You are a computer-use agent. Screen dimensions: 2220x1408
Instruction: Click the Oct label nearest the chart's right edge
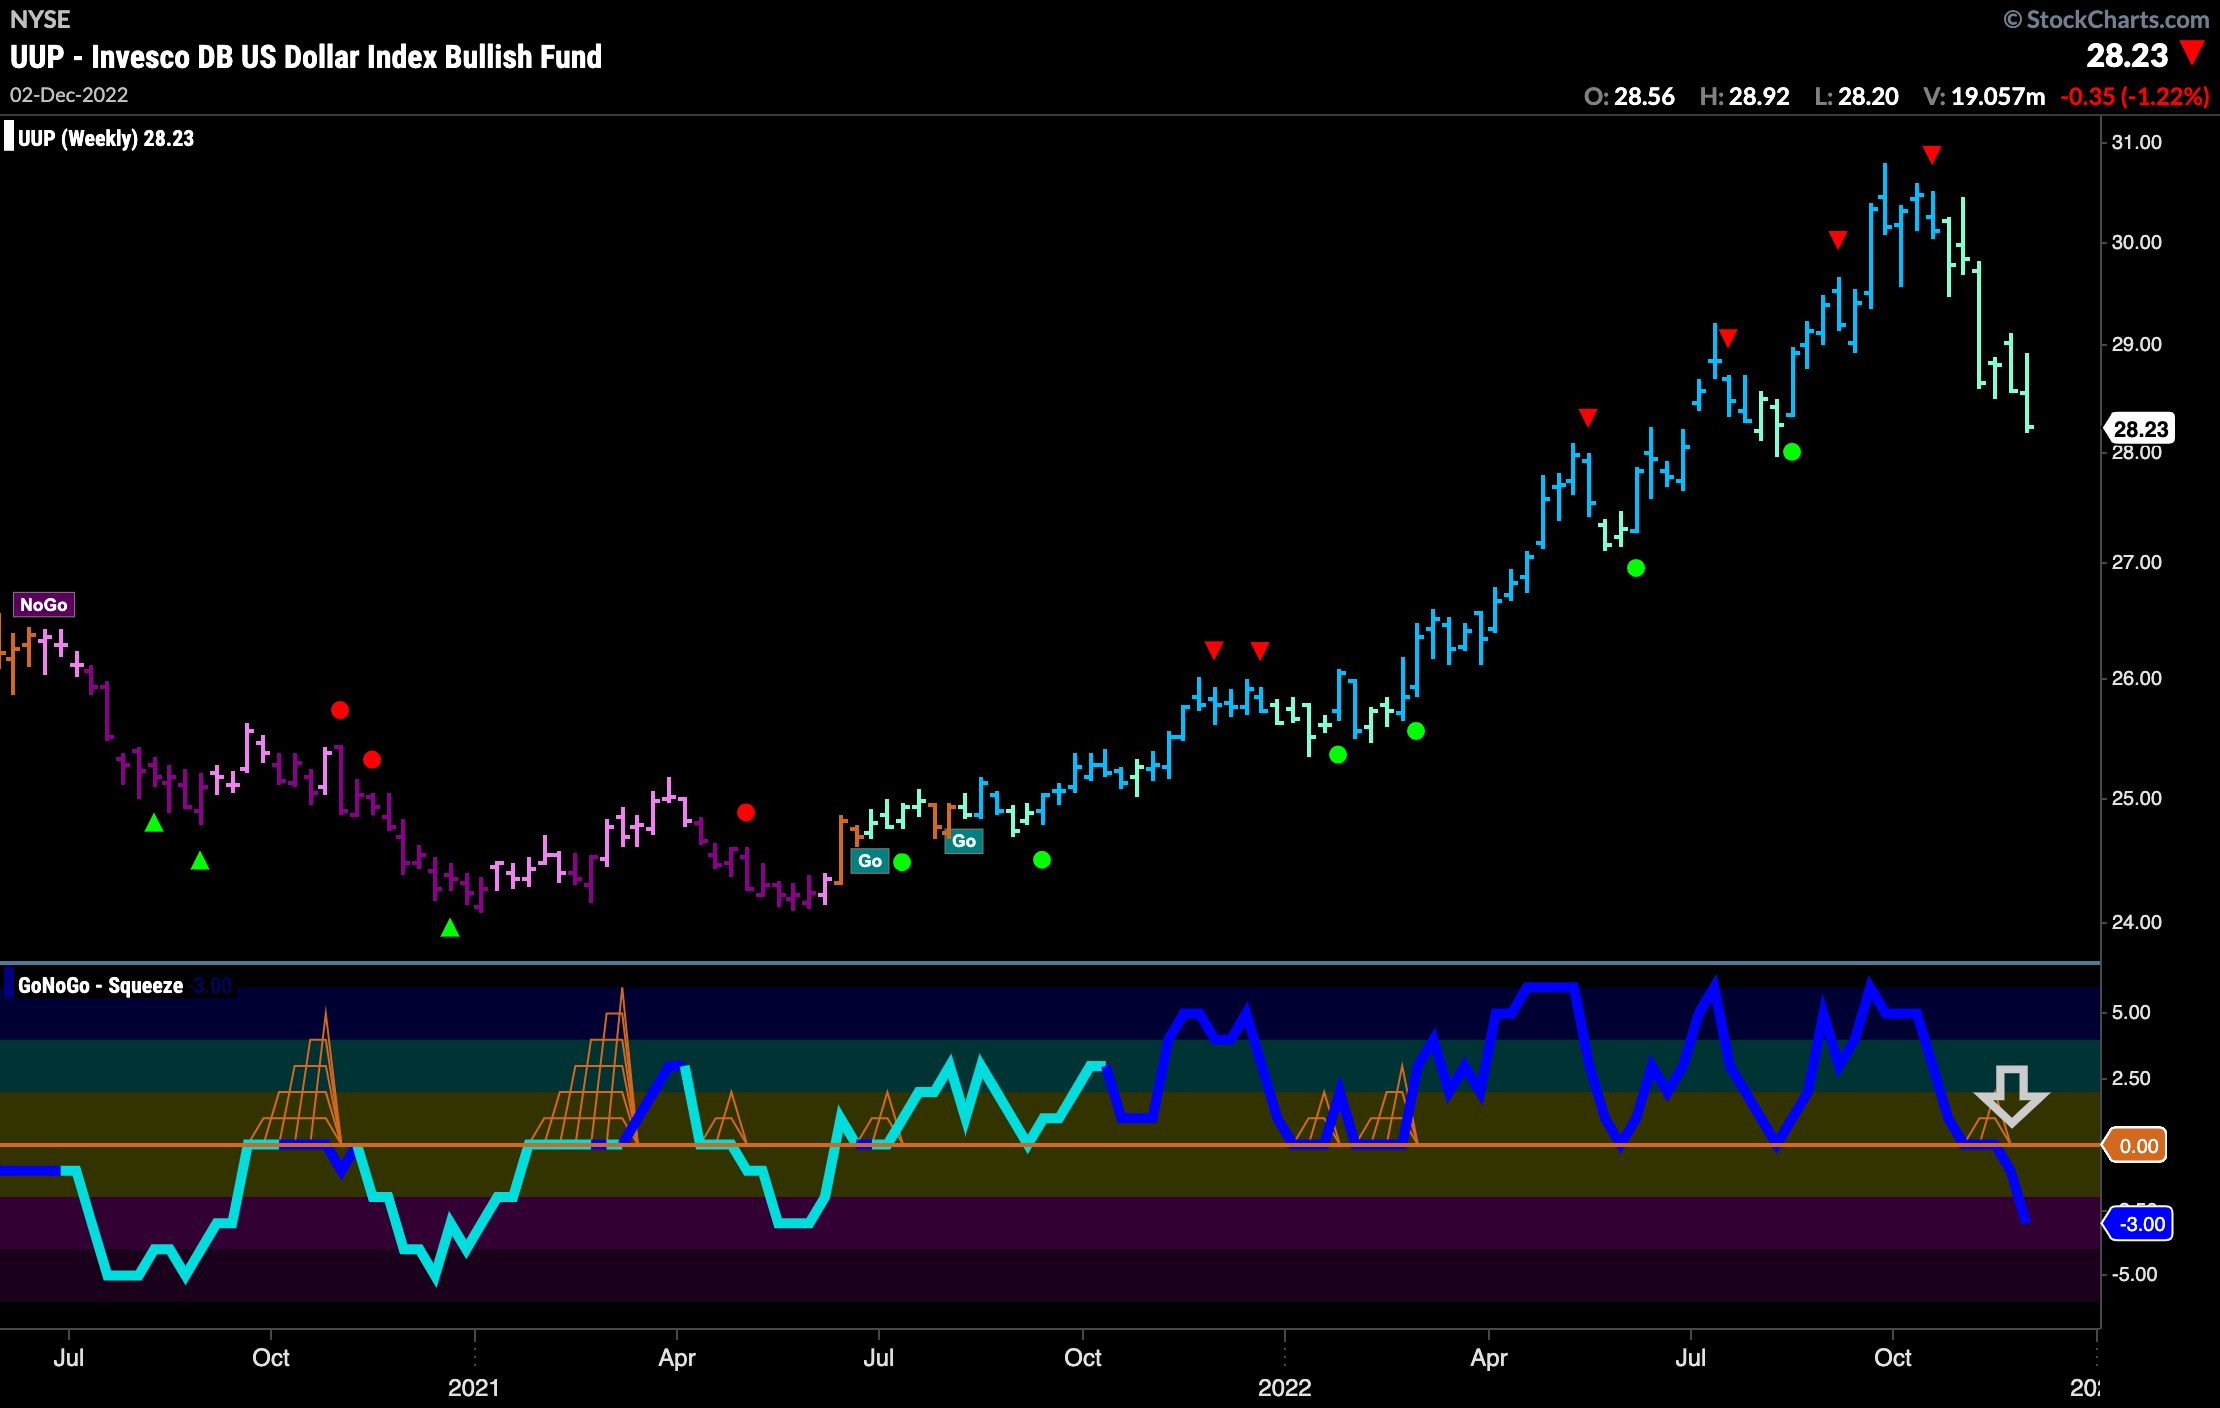click(x=1892, y=1357)
